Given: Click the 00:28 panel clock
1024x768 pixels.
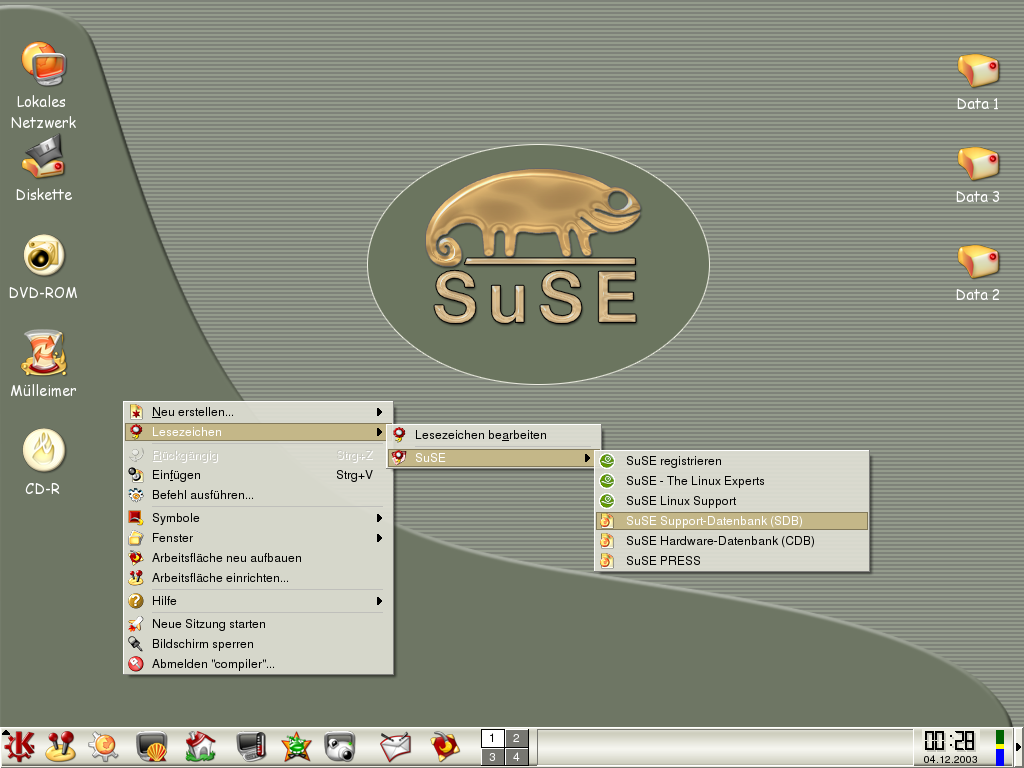Looking at the screenshot, I should coord(950,741).
